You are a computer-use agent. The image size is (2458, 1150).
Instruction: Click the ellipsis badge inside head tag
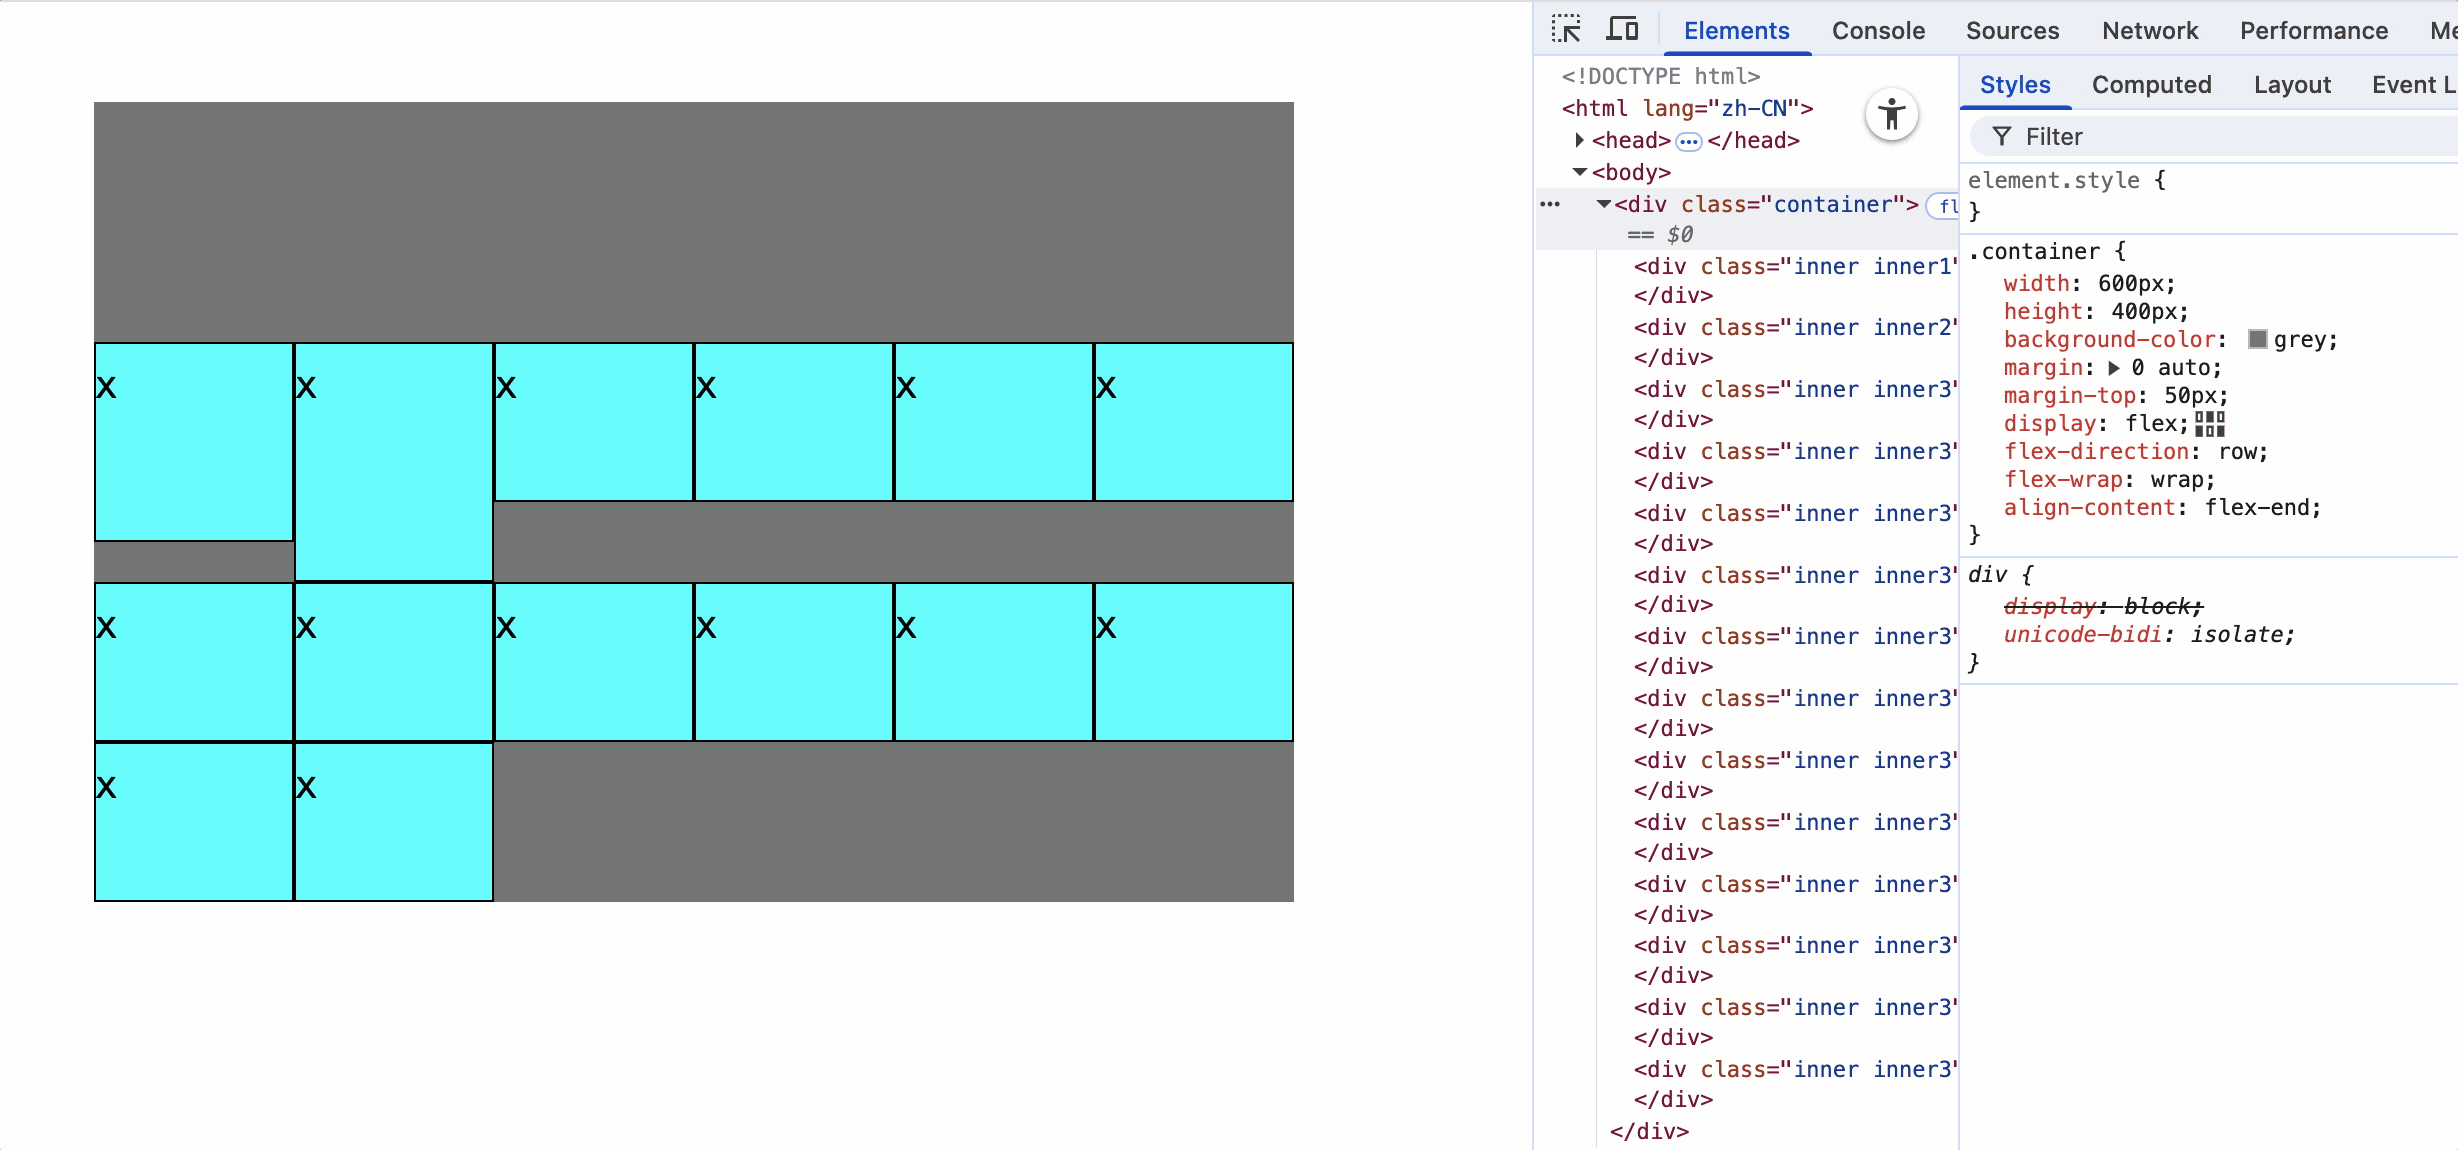(1689, 142)
